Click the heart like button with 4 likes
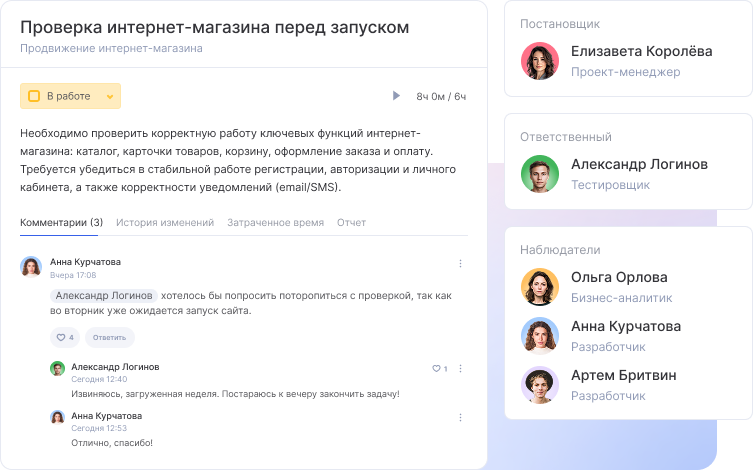This screenshot has width=753, height=470. [x=65, y=337]
